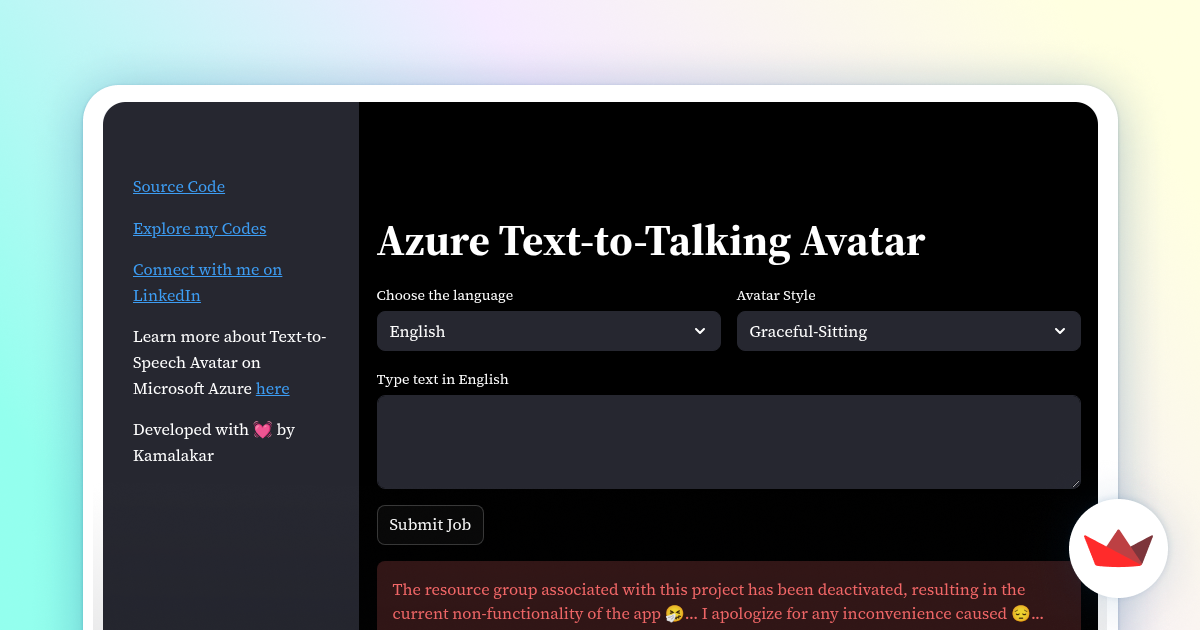The width and height of the screenshot is (1200, 630).
Task: Open the Avatar Style dropdown
Action: click(908, 331)
